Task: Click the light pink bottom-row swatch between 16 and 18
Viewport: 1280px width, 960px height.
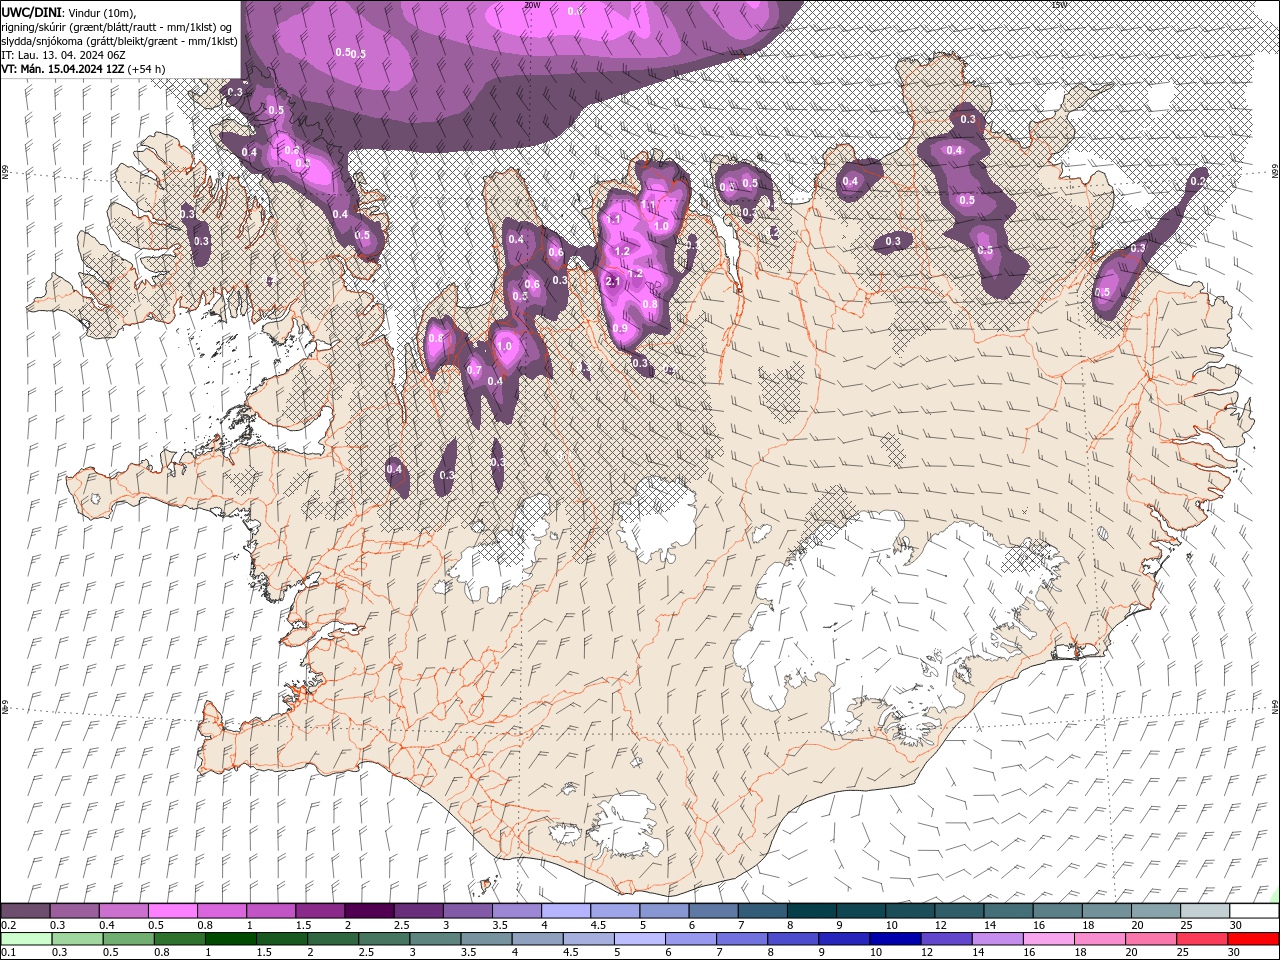Action: click(1048, 939)
